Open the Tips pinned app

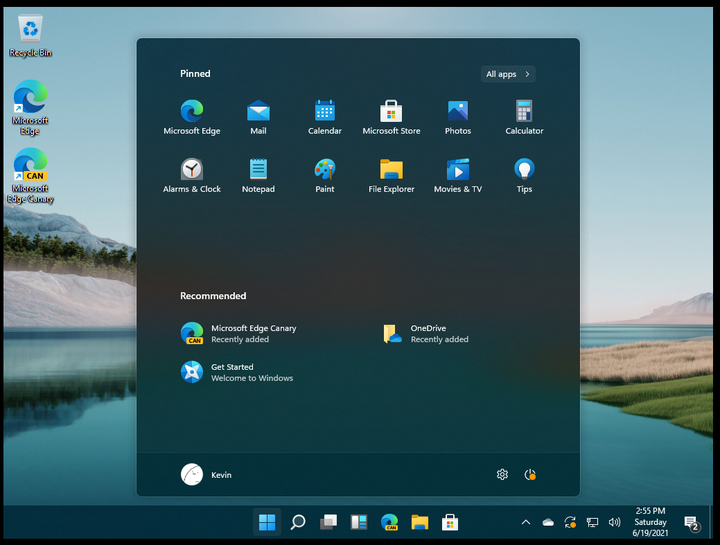click(x=524, y=175)
